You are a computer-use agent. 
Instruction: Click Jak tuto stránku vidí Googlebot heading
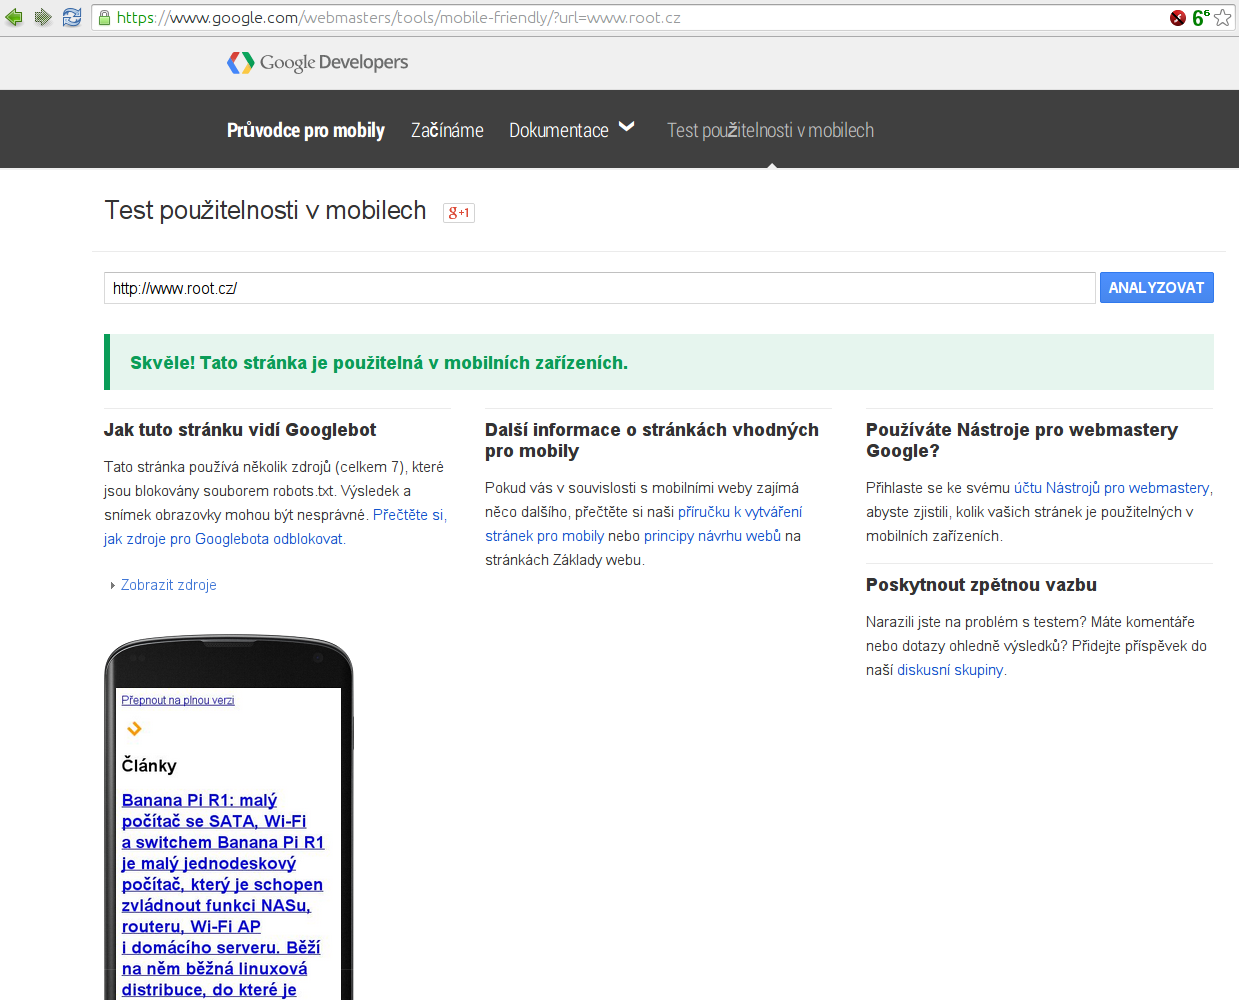pyautogui.click(x=240, y=430)
